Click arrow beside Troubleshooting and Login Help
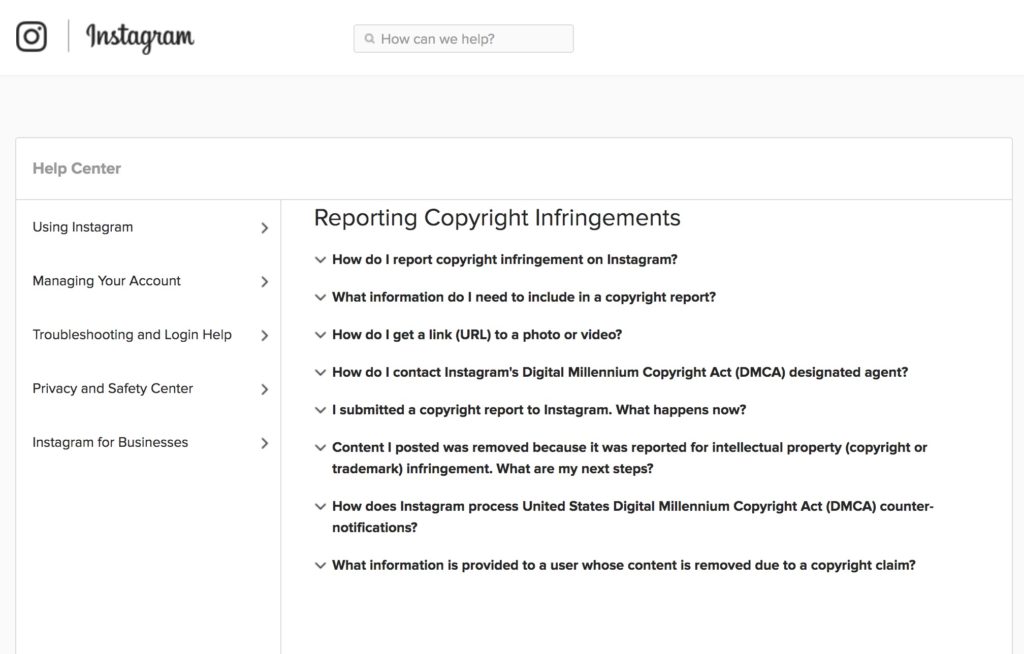The image size is (1024, 654). 264,335
